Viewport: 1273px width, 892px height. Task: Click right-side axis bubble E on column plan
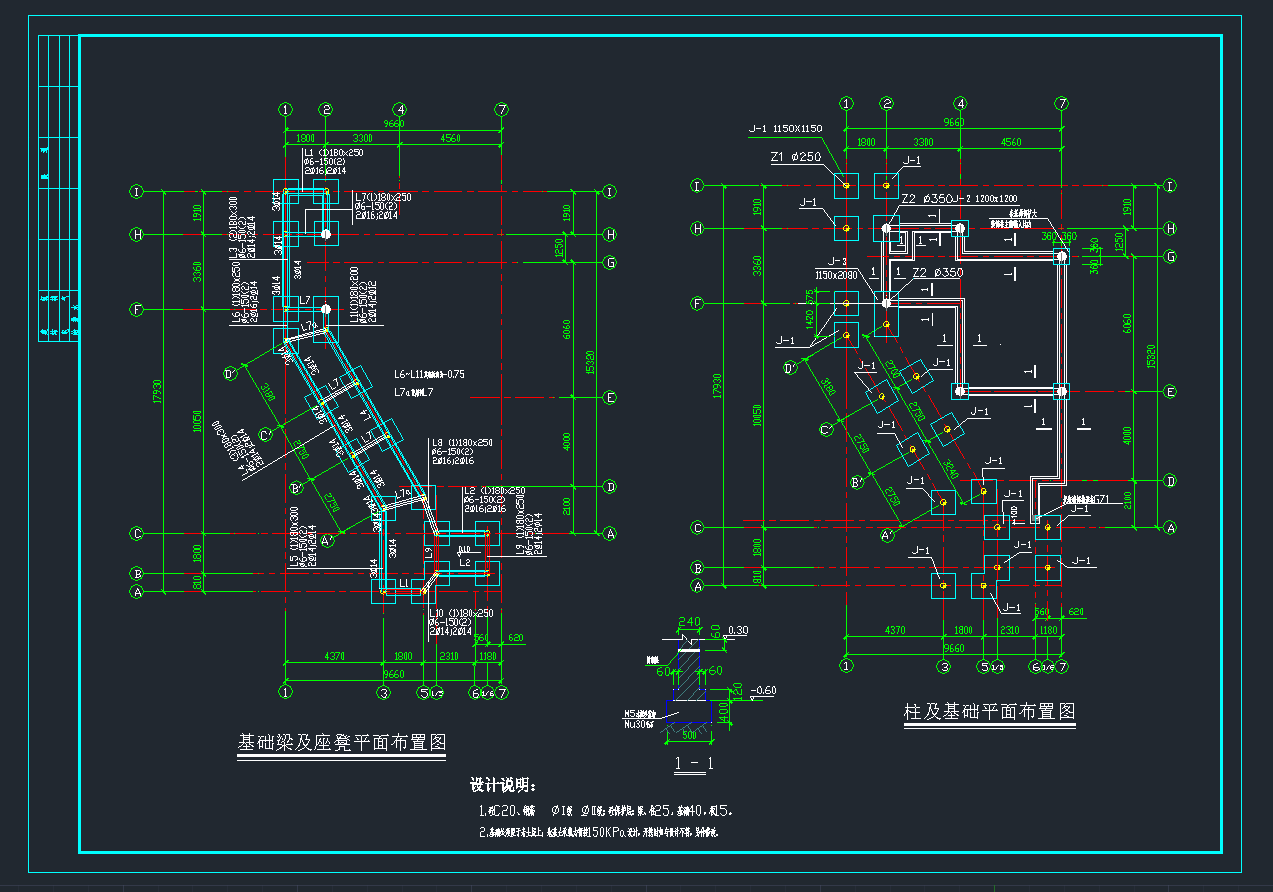1170,392
